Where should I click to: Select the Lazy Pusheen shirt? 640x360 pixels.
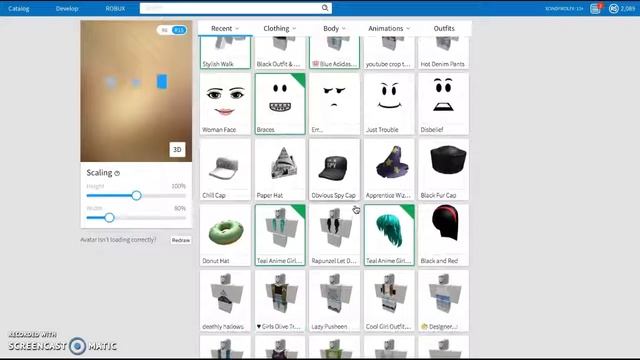click(335, 301)
